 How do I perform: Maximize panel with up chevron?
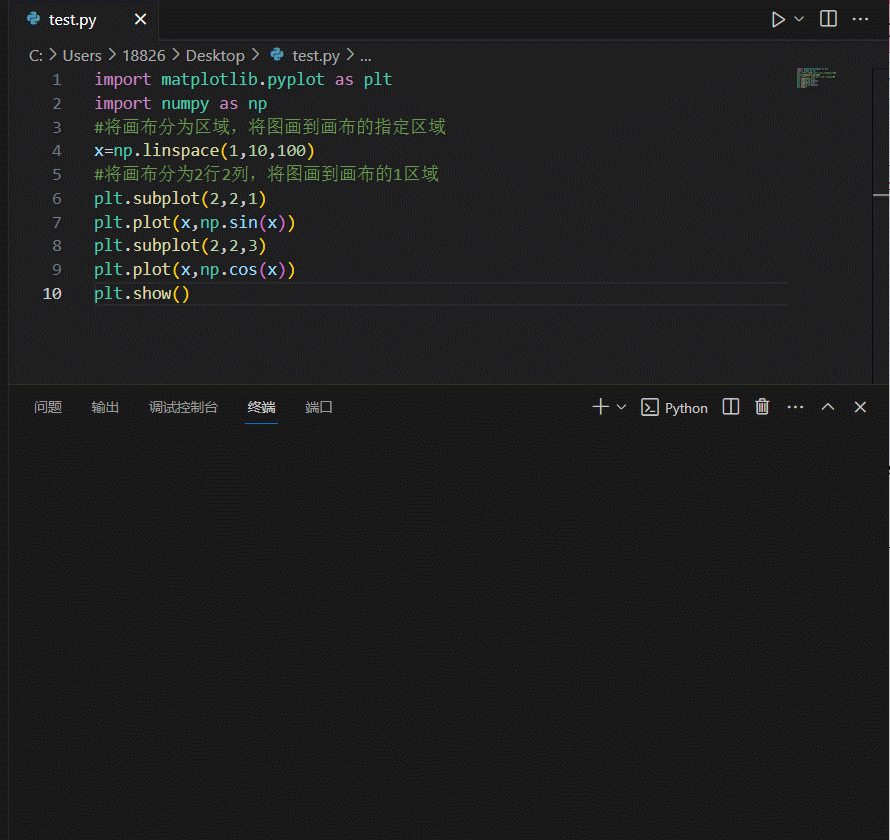tap(828, 407)
